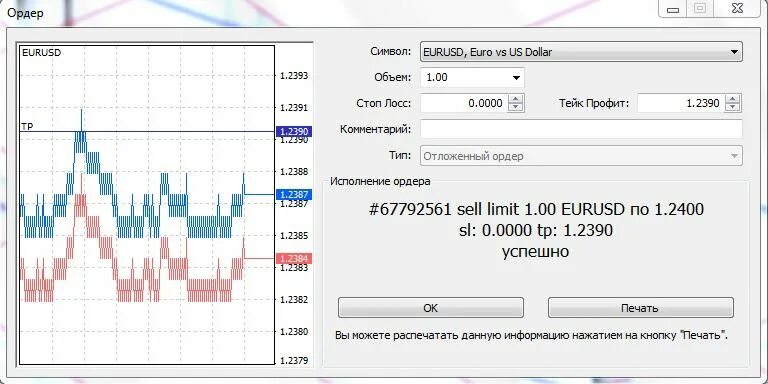Click the 1.2379 price axis label
The width and height of the screenshot is (768, 384).
[x=294, y=360]
